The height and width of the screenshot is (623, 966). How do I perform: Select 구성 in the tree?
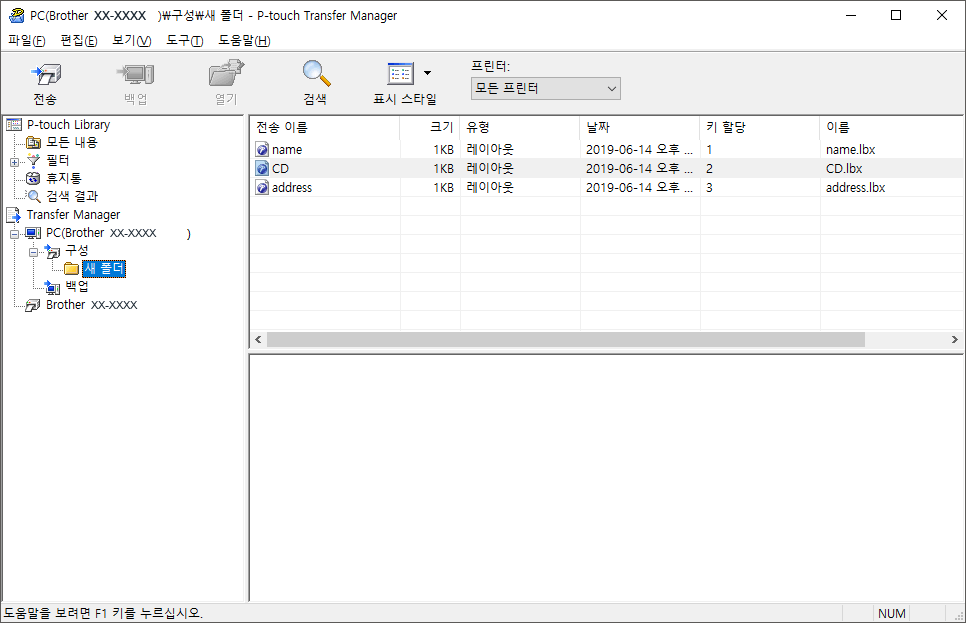click(x=77, y=250)
